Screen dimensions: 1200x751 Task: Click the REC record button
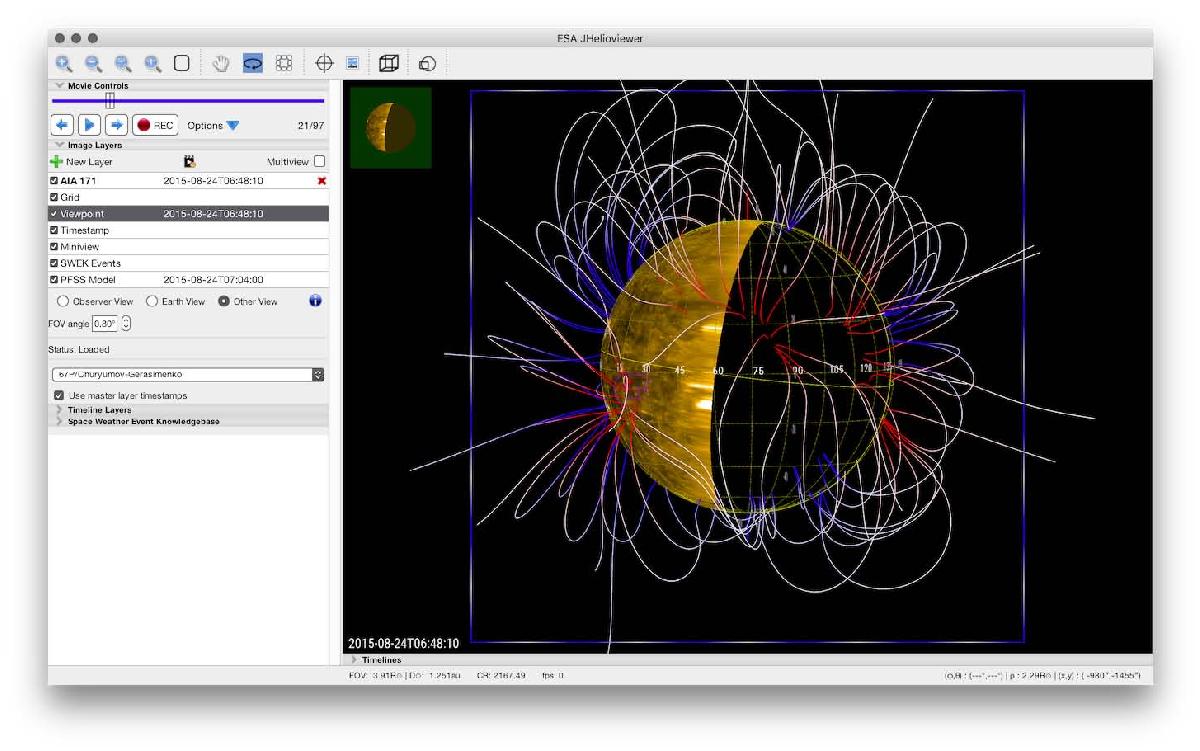coord(155,126)
